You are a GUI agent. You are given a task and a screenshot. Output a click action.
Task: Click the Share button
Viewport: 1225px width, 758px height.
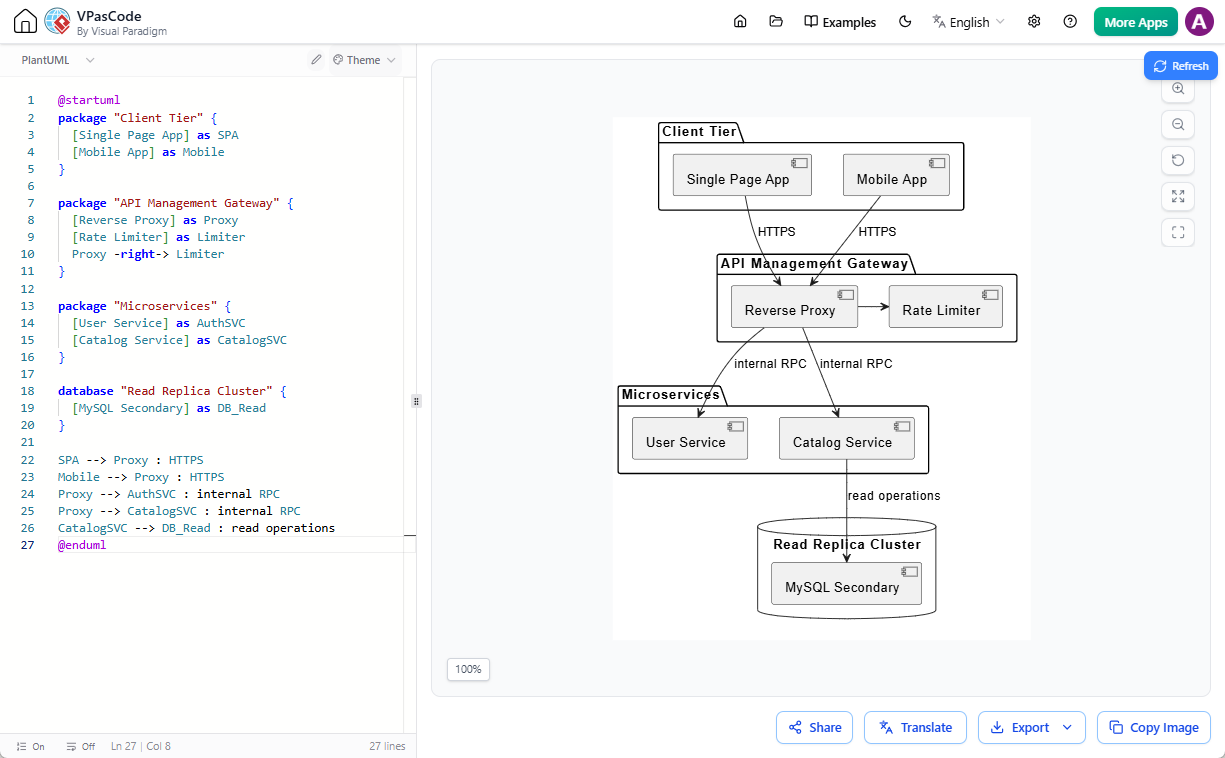click(814, 727)
